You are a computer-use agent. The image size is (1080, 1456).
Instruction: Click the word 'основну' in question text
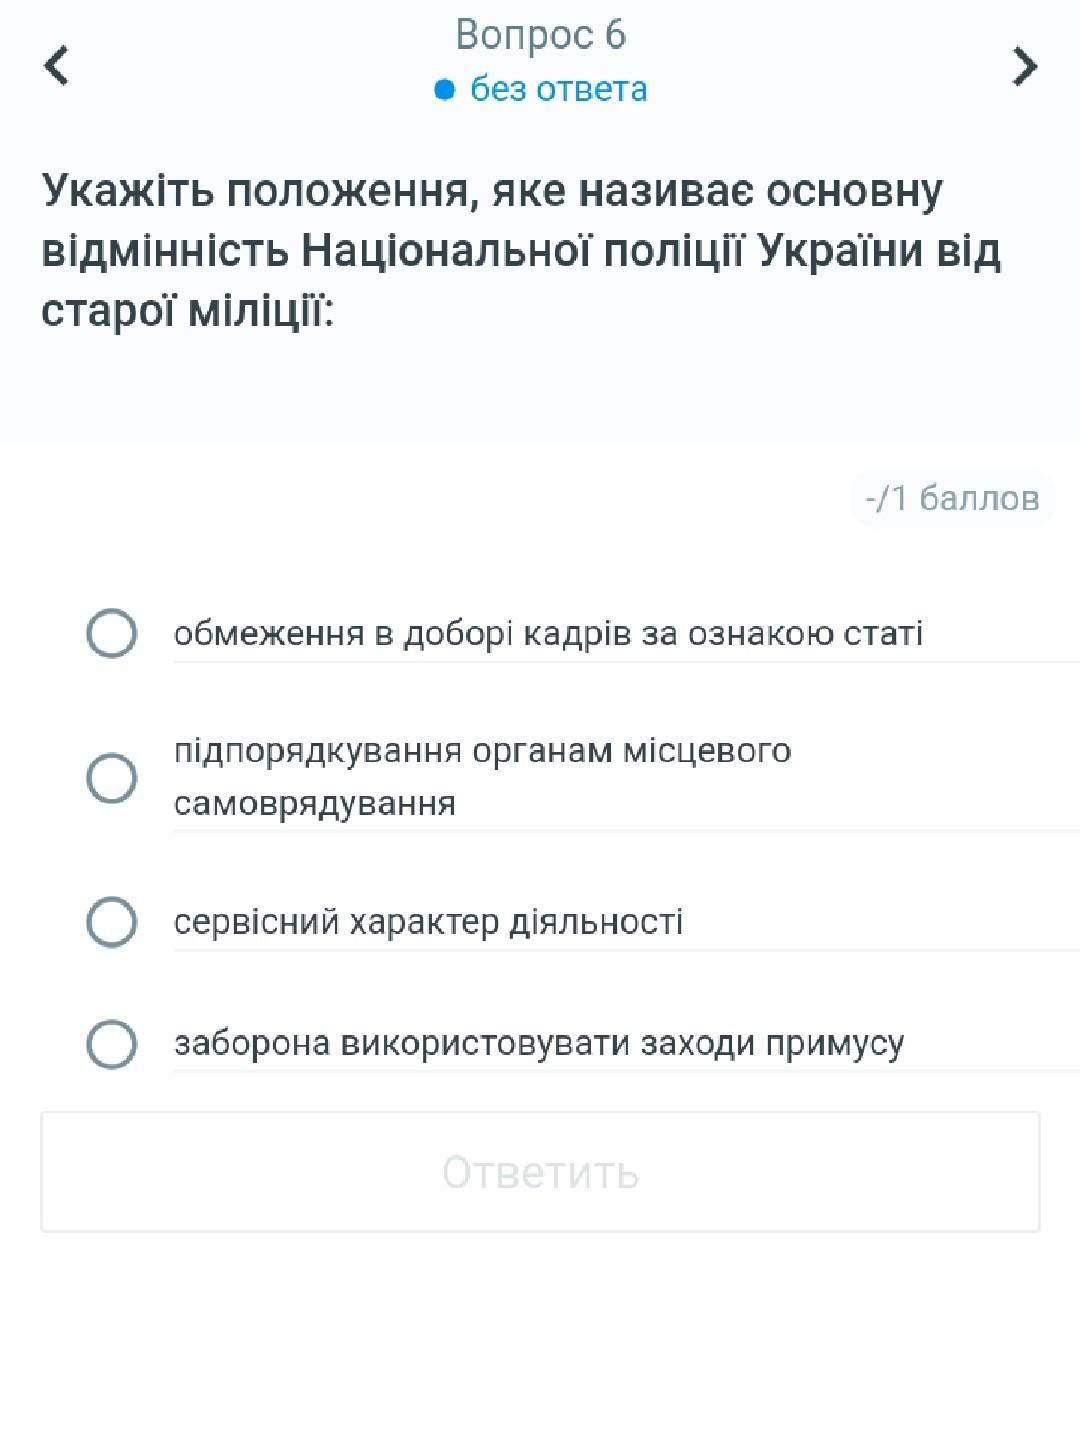click(x=853, y=191)
